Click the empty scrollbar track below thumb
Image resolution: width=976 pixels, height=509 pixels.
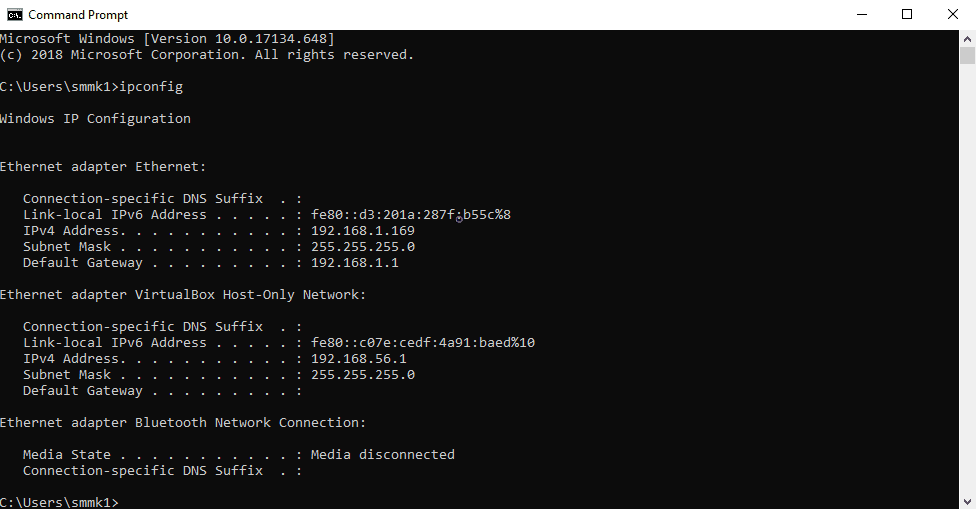(x=967, y=278)
